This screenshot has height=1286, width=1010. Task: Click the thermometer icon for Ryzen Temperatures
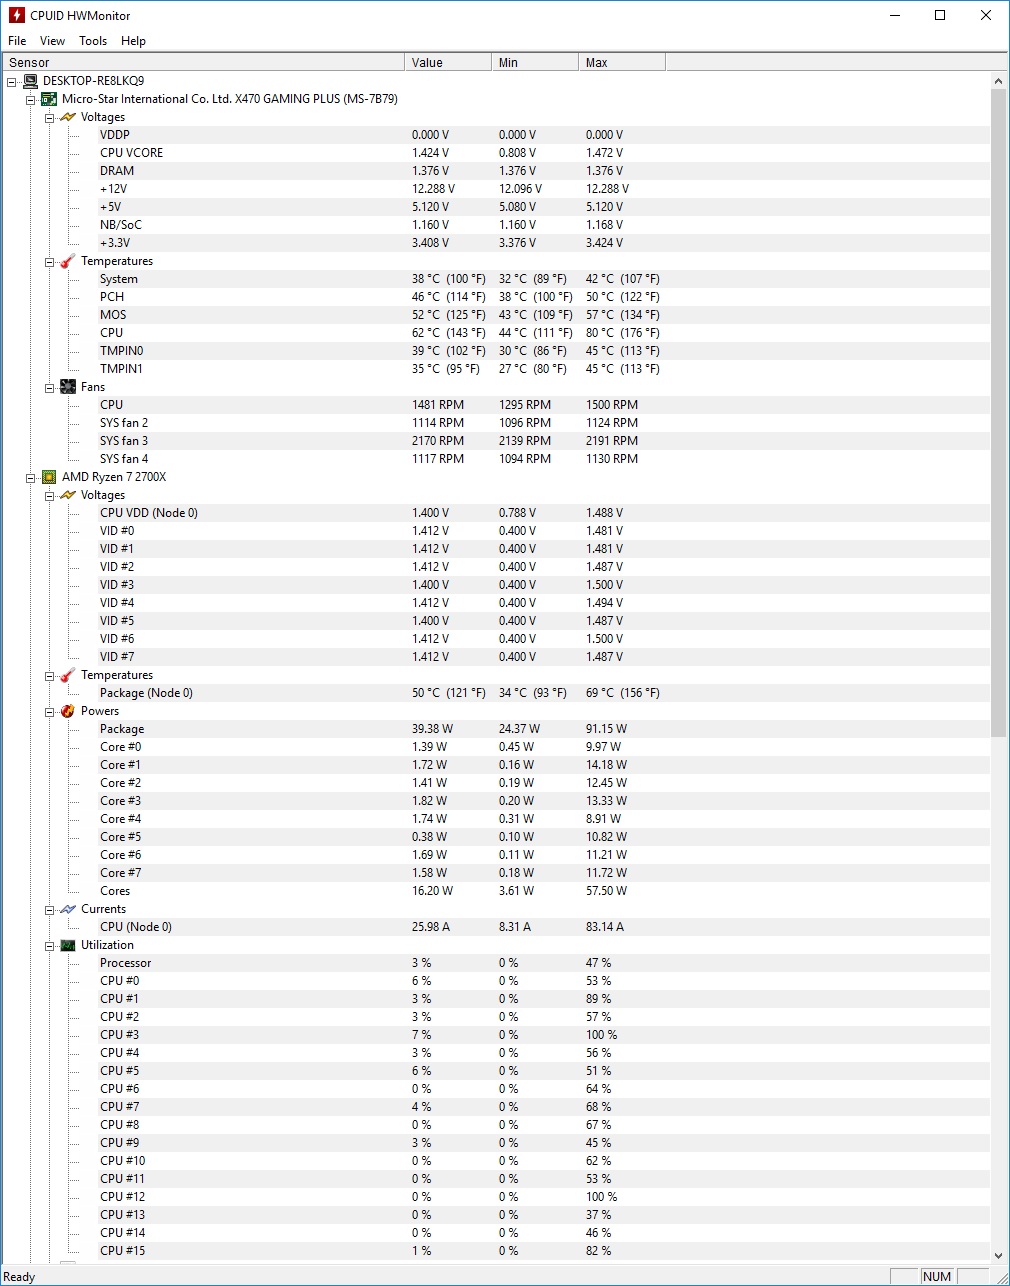pos(68,675)
